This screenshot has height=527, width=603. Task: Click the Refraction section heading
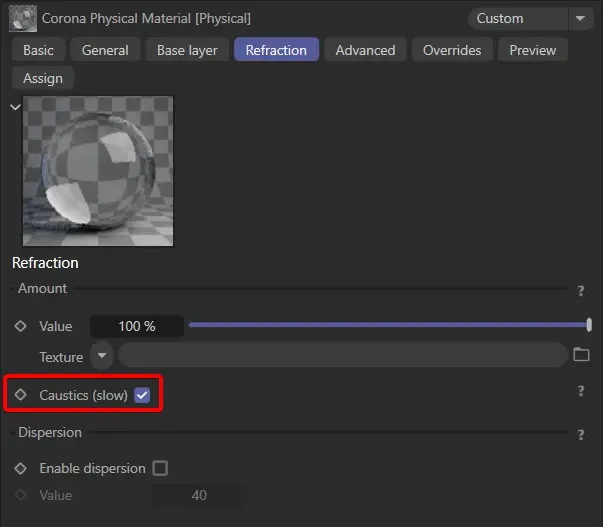45,263
